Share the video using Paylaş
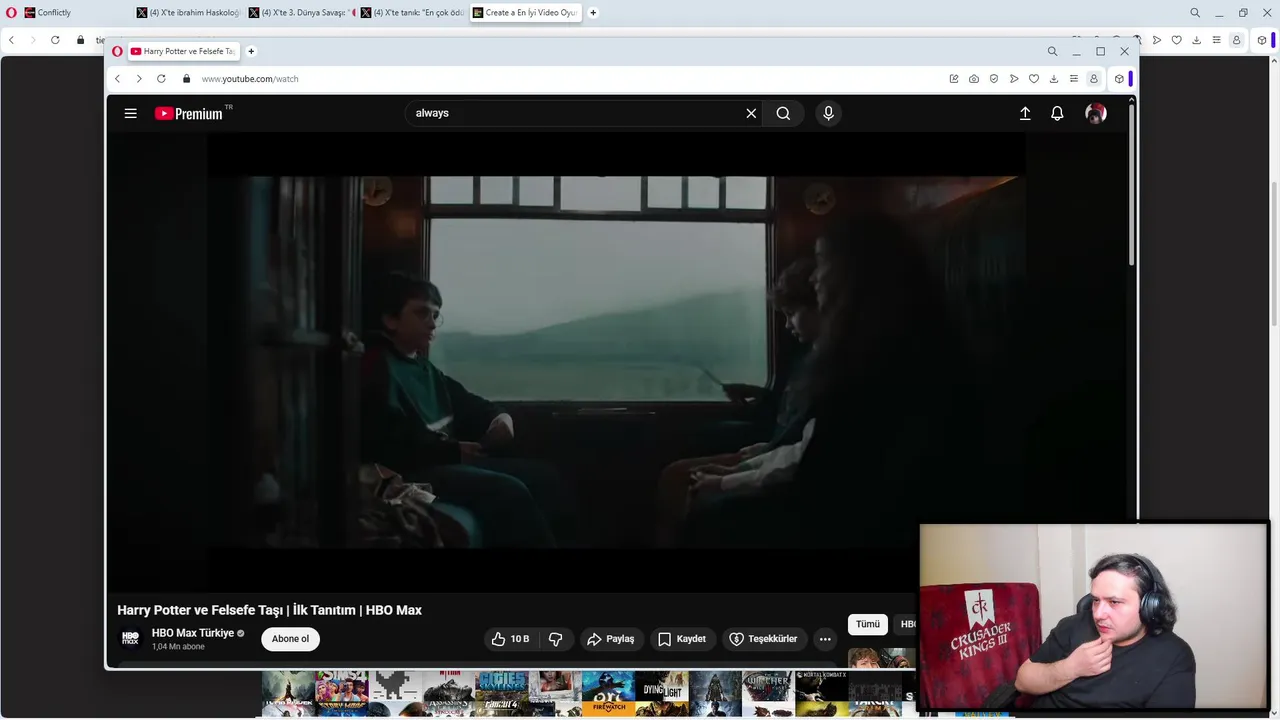Viewport: 1280px width, 720px height. pyautogui.click(x=611, y=639)
